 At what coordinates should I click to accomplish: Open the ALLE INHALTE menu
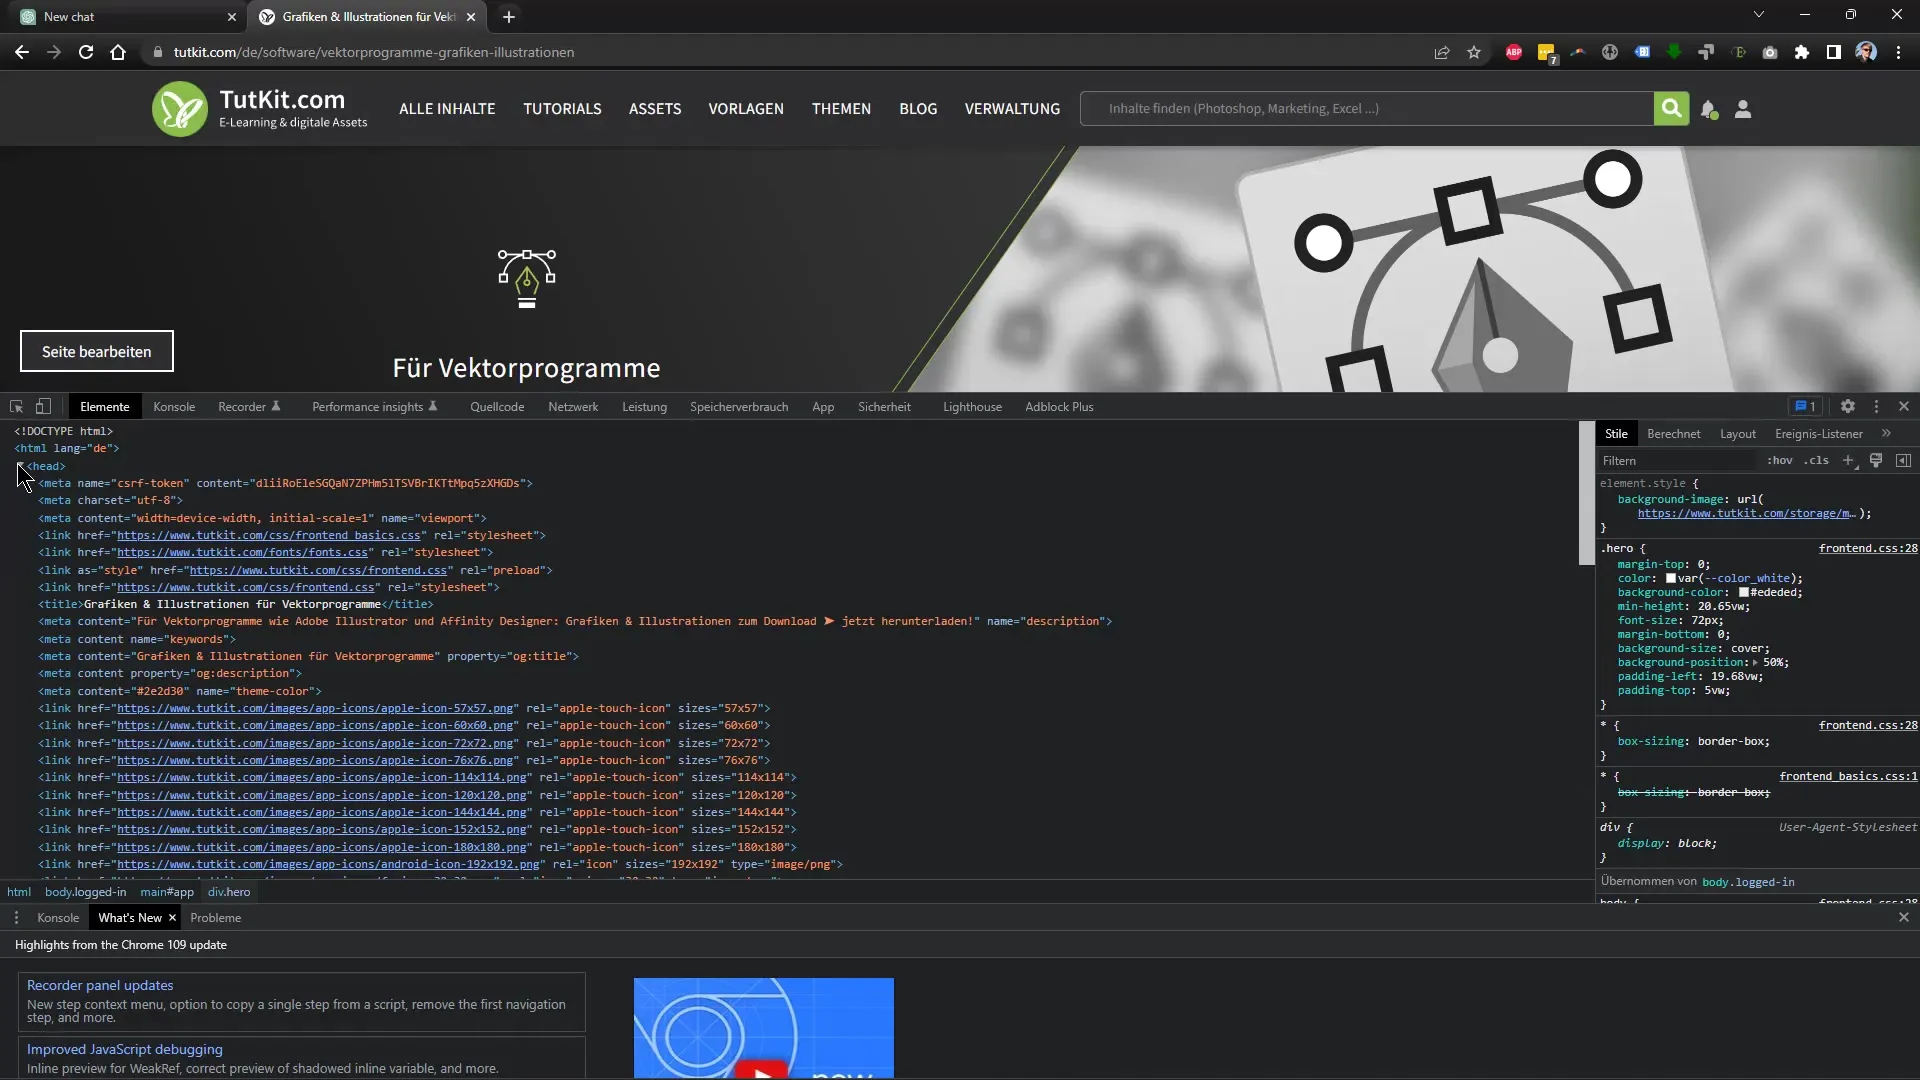pyautogui.click(x=447, y=109)
